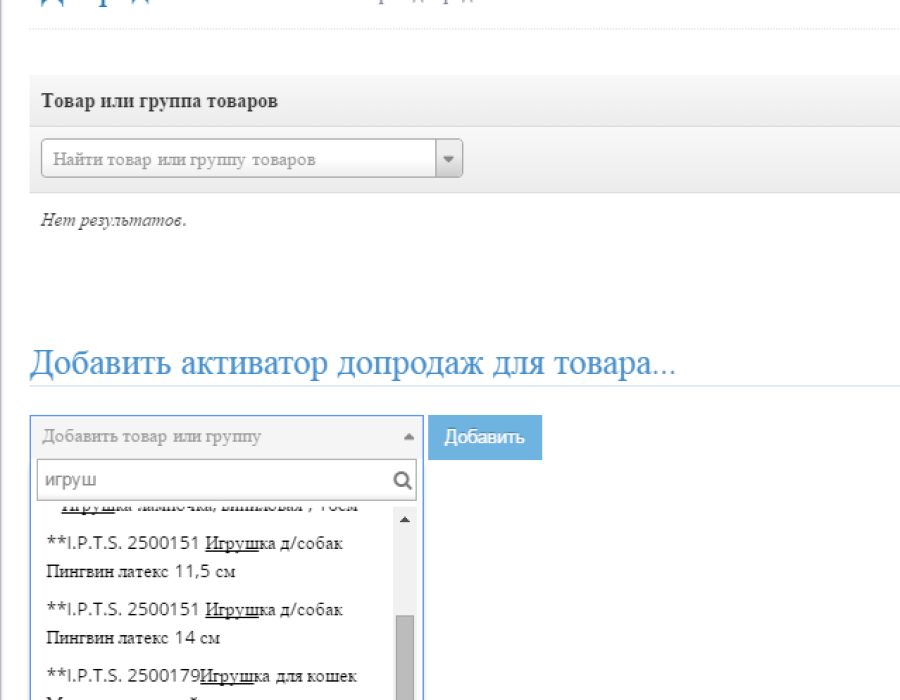Click the arrow of the product search combo box
Image resolution: width=900 pixels, height=700 pixels.
pyautogui.click(x=449, y=158)
